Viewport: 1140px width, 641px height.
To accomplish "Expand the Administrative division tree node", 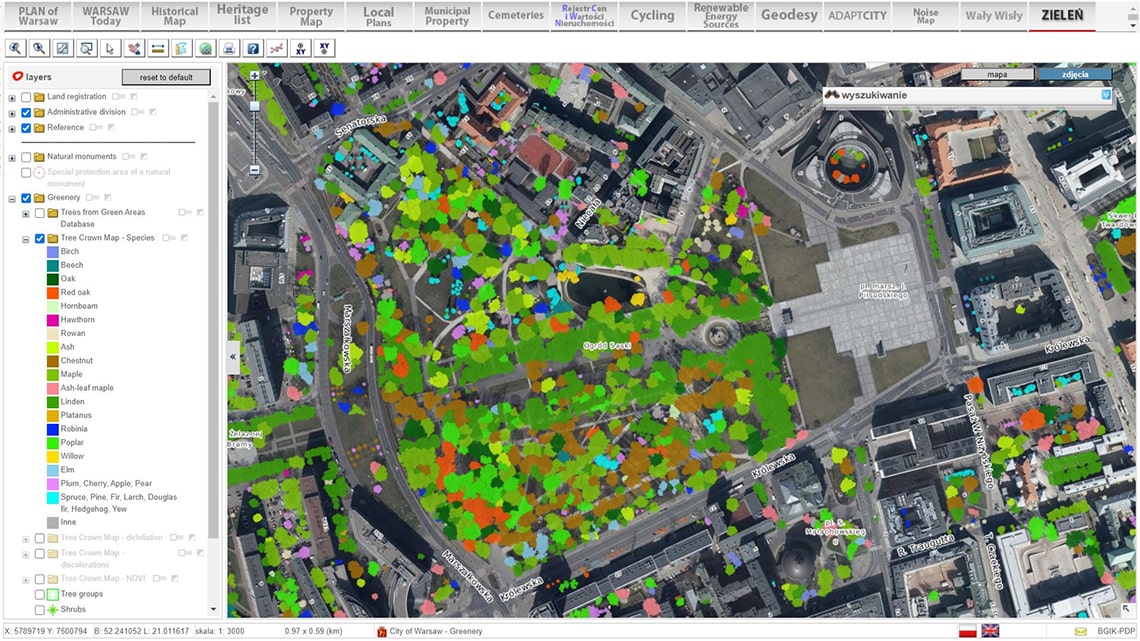I will click(12, 113).
